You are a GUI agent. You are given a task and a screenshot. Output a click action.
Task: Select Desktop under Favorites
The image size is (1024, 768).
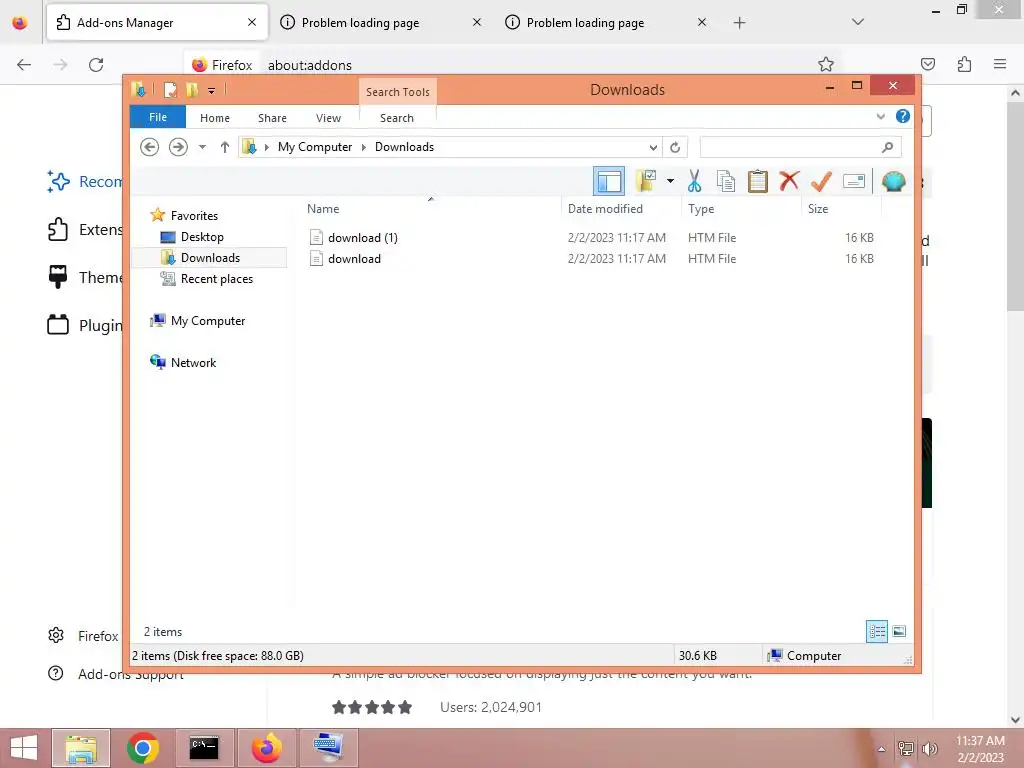point(202,236)
